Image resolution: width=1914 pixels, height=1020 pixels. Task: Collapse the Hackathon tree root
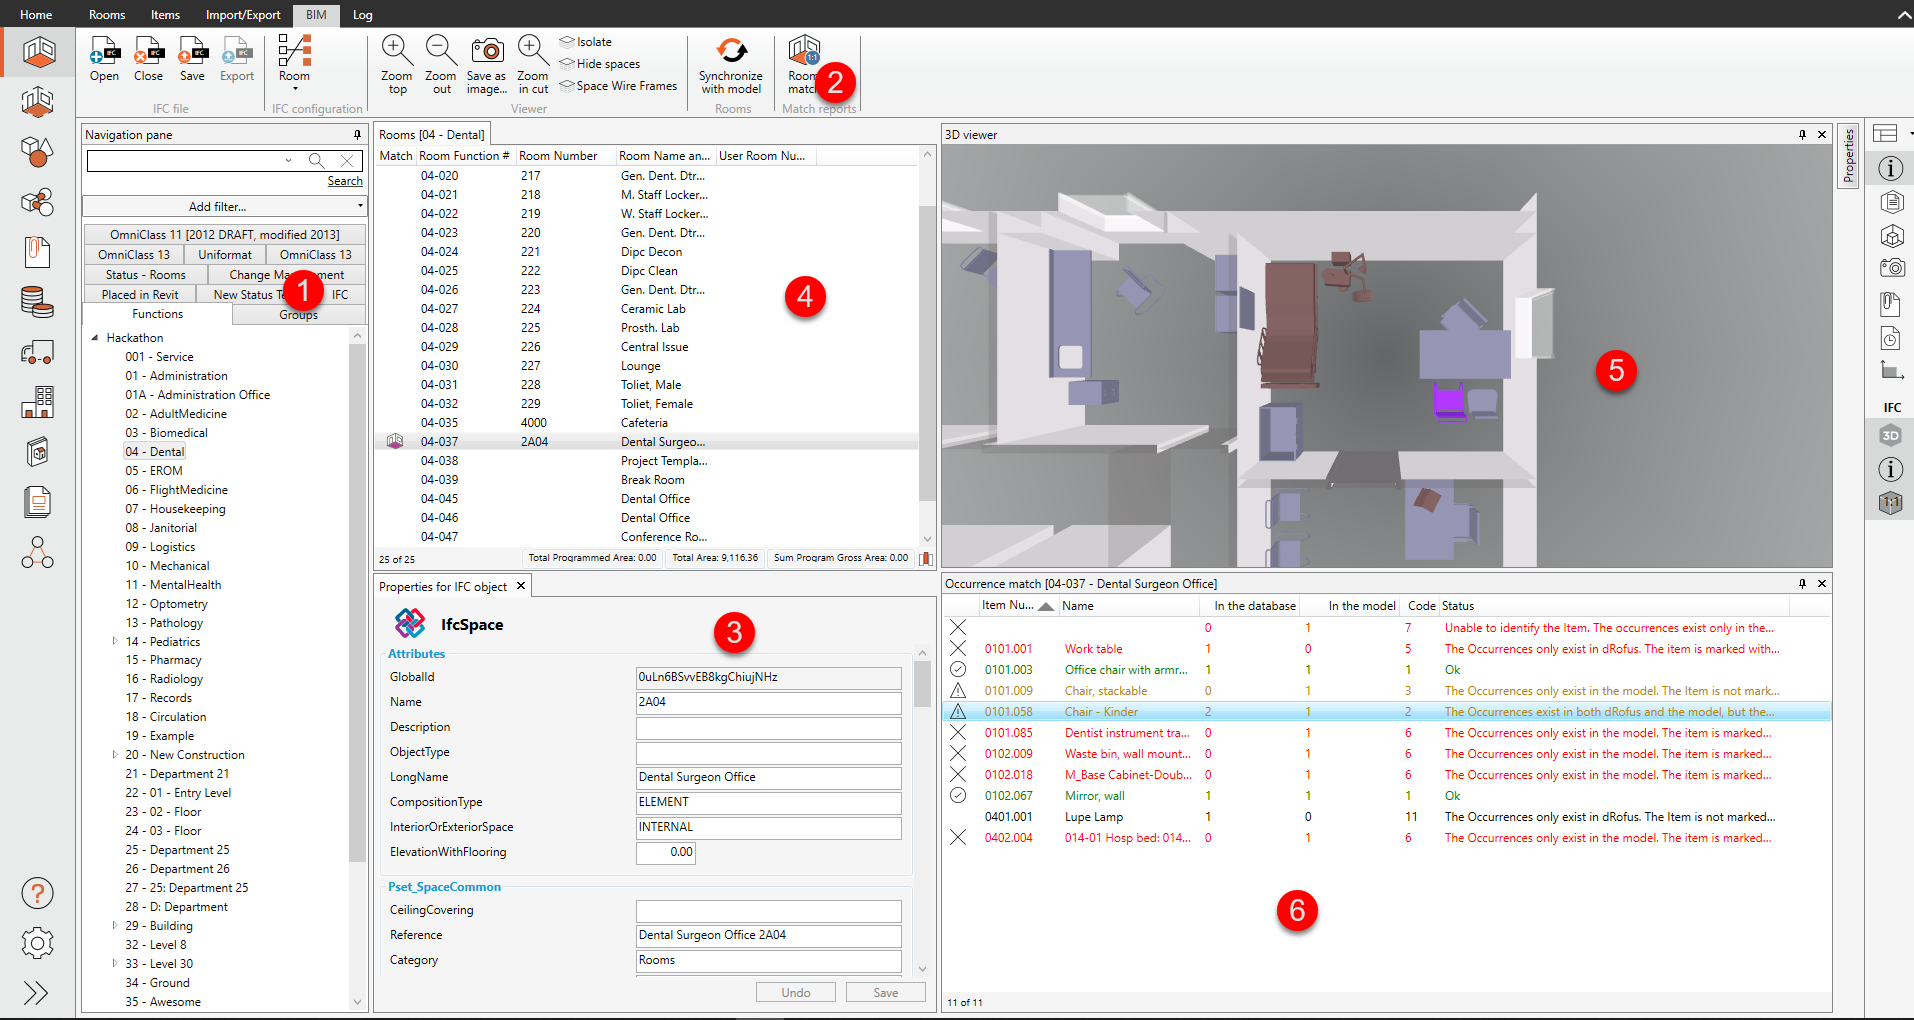95,338
